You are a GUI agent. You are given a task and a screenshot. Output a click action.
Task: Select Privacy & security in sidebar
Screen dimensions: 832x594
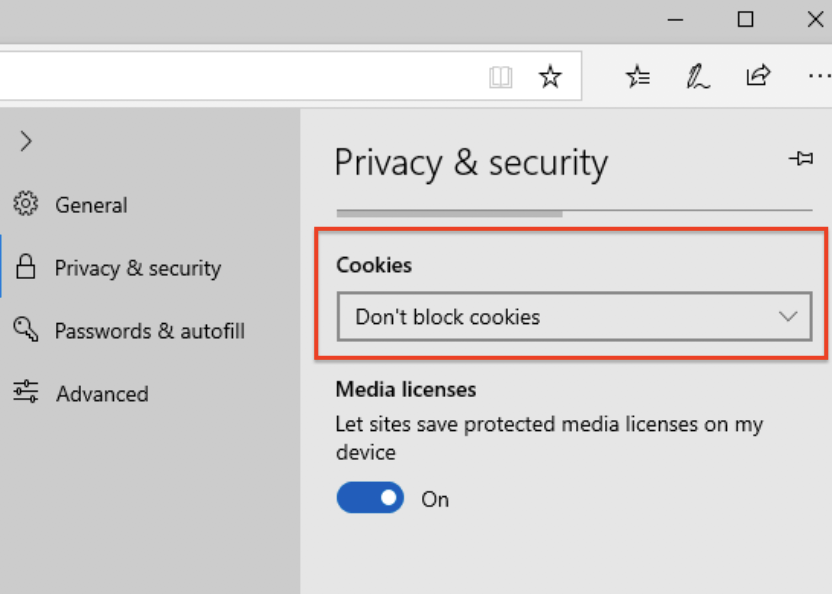point(137,268)
